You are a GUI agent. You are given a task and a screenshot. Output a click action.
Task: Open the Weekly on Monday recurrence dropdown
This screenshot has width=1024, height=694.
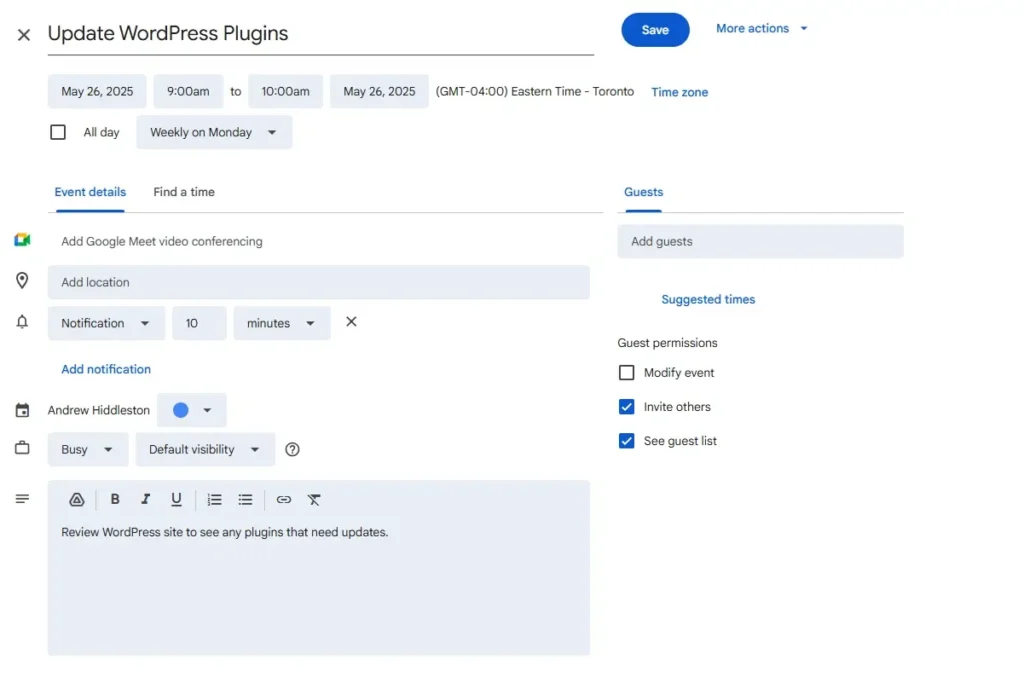point(214,133)
